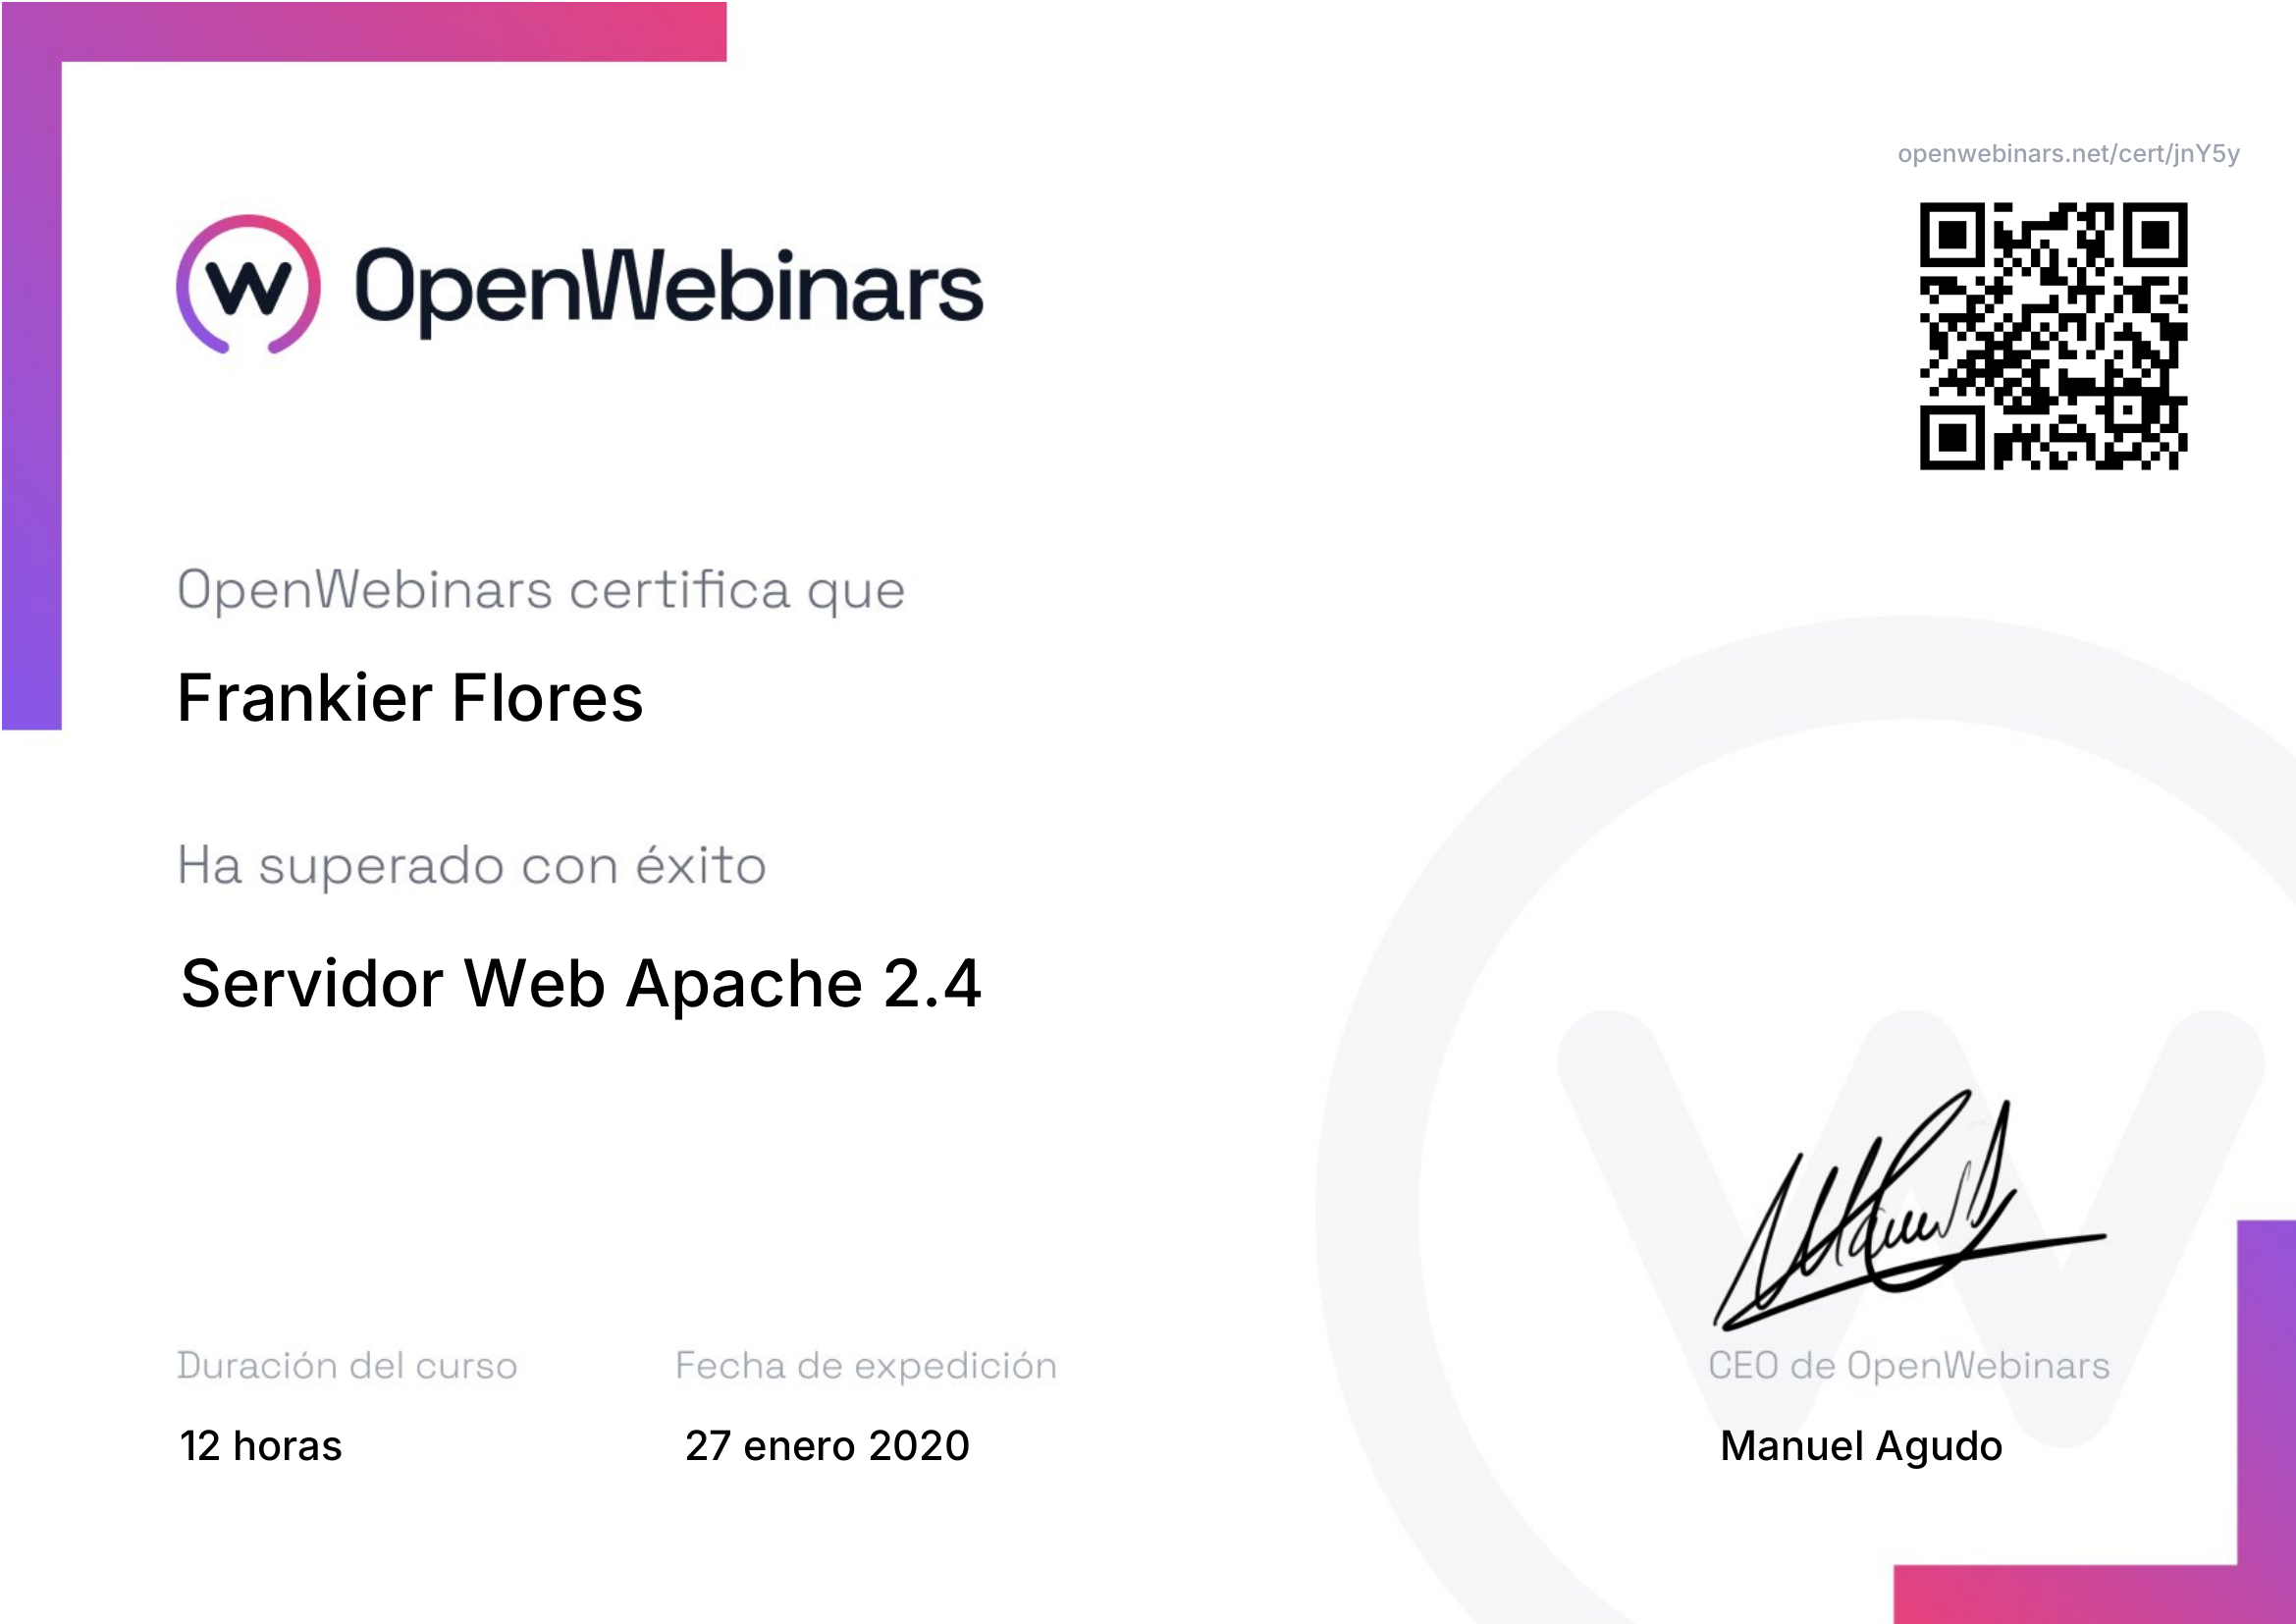Image resolution: width=2296 pixels, height=1624 pixels.
Task: Click the QR code image
Action: tap(2053, 336)
